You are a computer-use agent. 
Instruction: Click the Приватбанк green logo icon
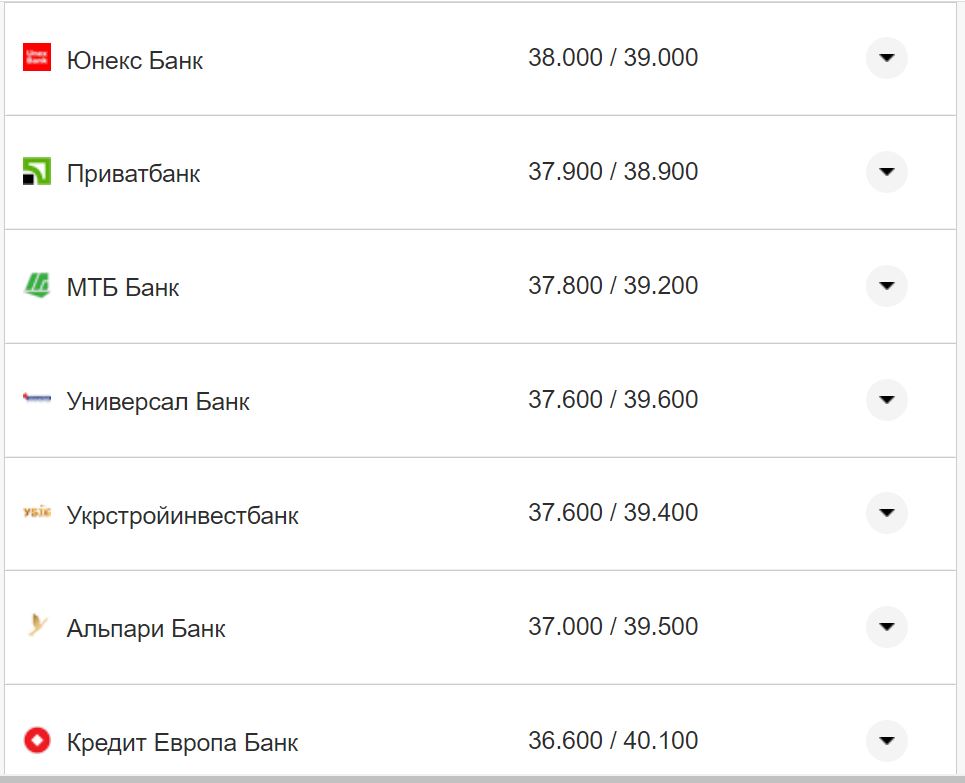[x=36, y=172]
